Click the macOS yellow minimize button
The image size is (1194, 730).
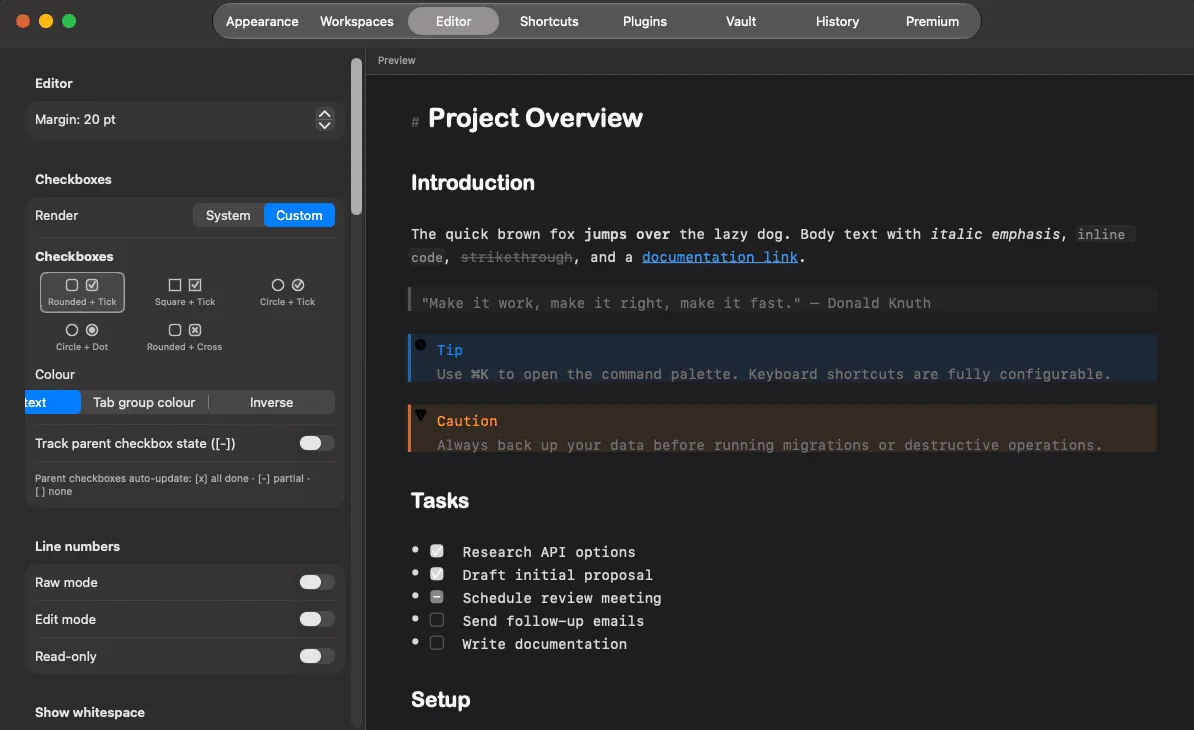coord(46,21)
